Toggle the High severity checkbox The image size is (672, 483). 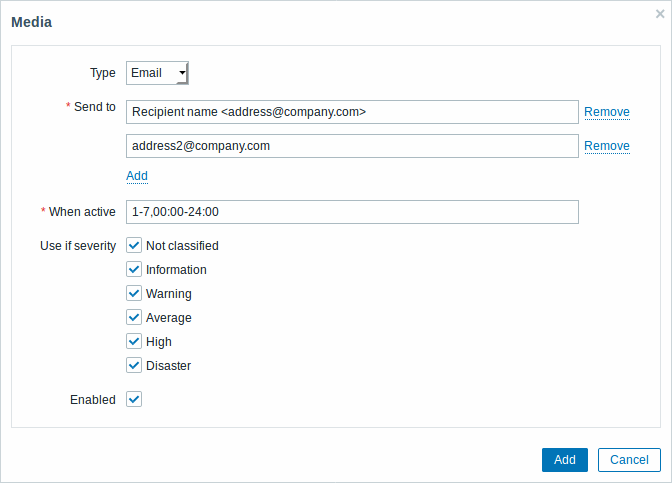pyautogui.click(x=134, y=341)
